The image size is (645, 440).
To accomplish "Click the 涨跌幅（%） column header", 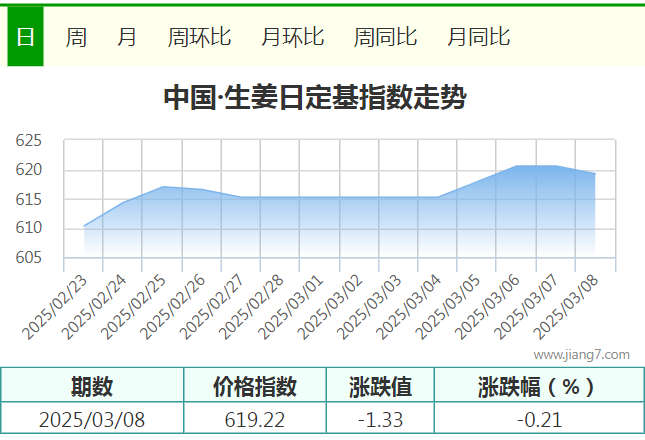I will point(537,386).
